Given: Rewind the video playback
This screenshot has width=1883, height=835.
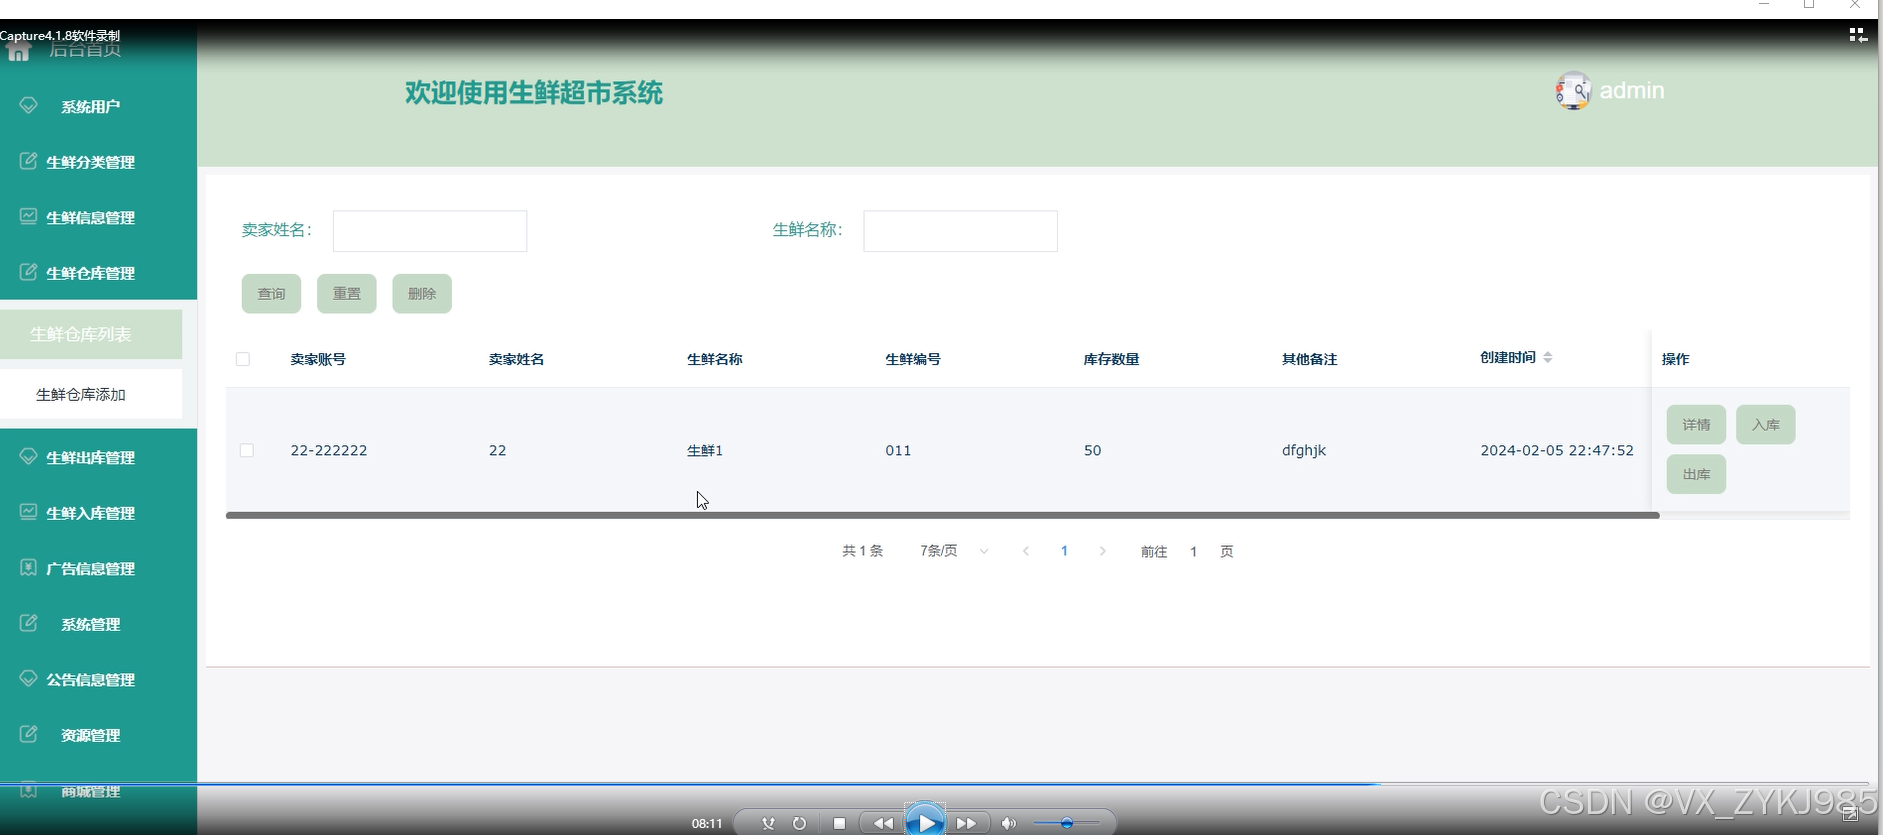Looking at the screenshot, I should click(882, 823).
